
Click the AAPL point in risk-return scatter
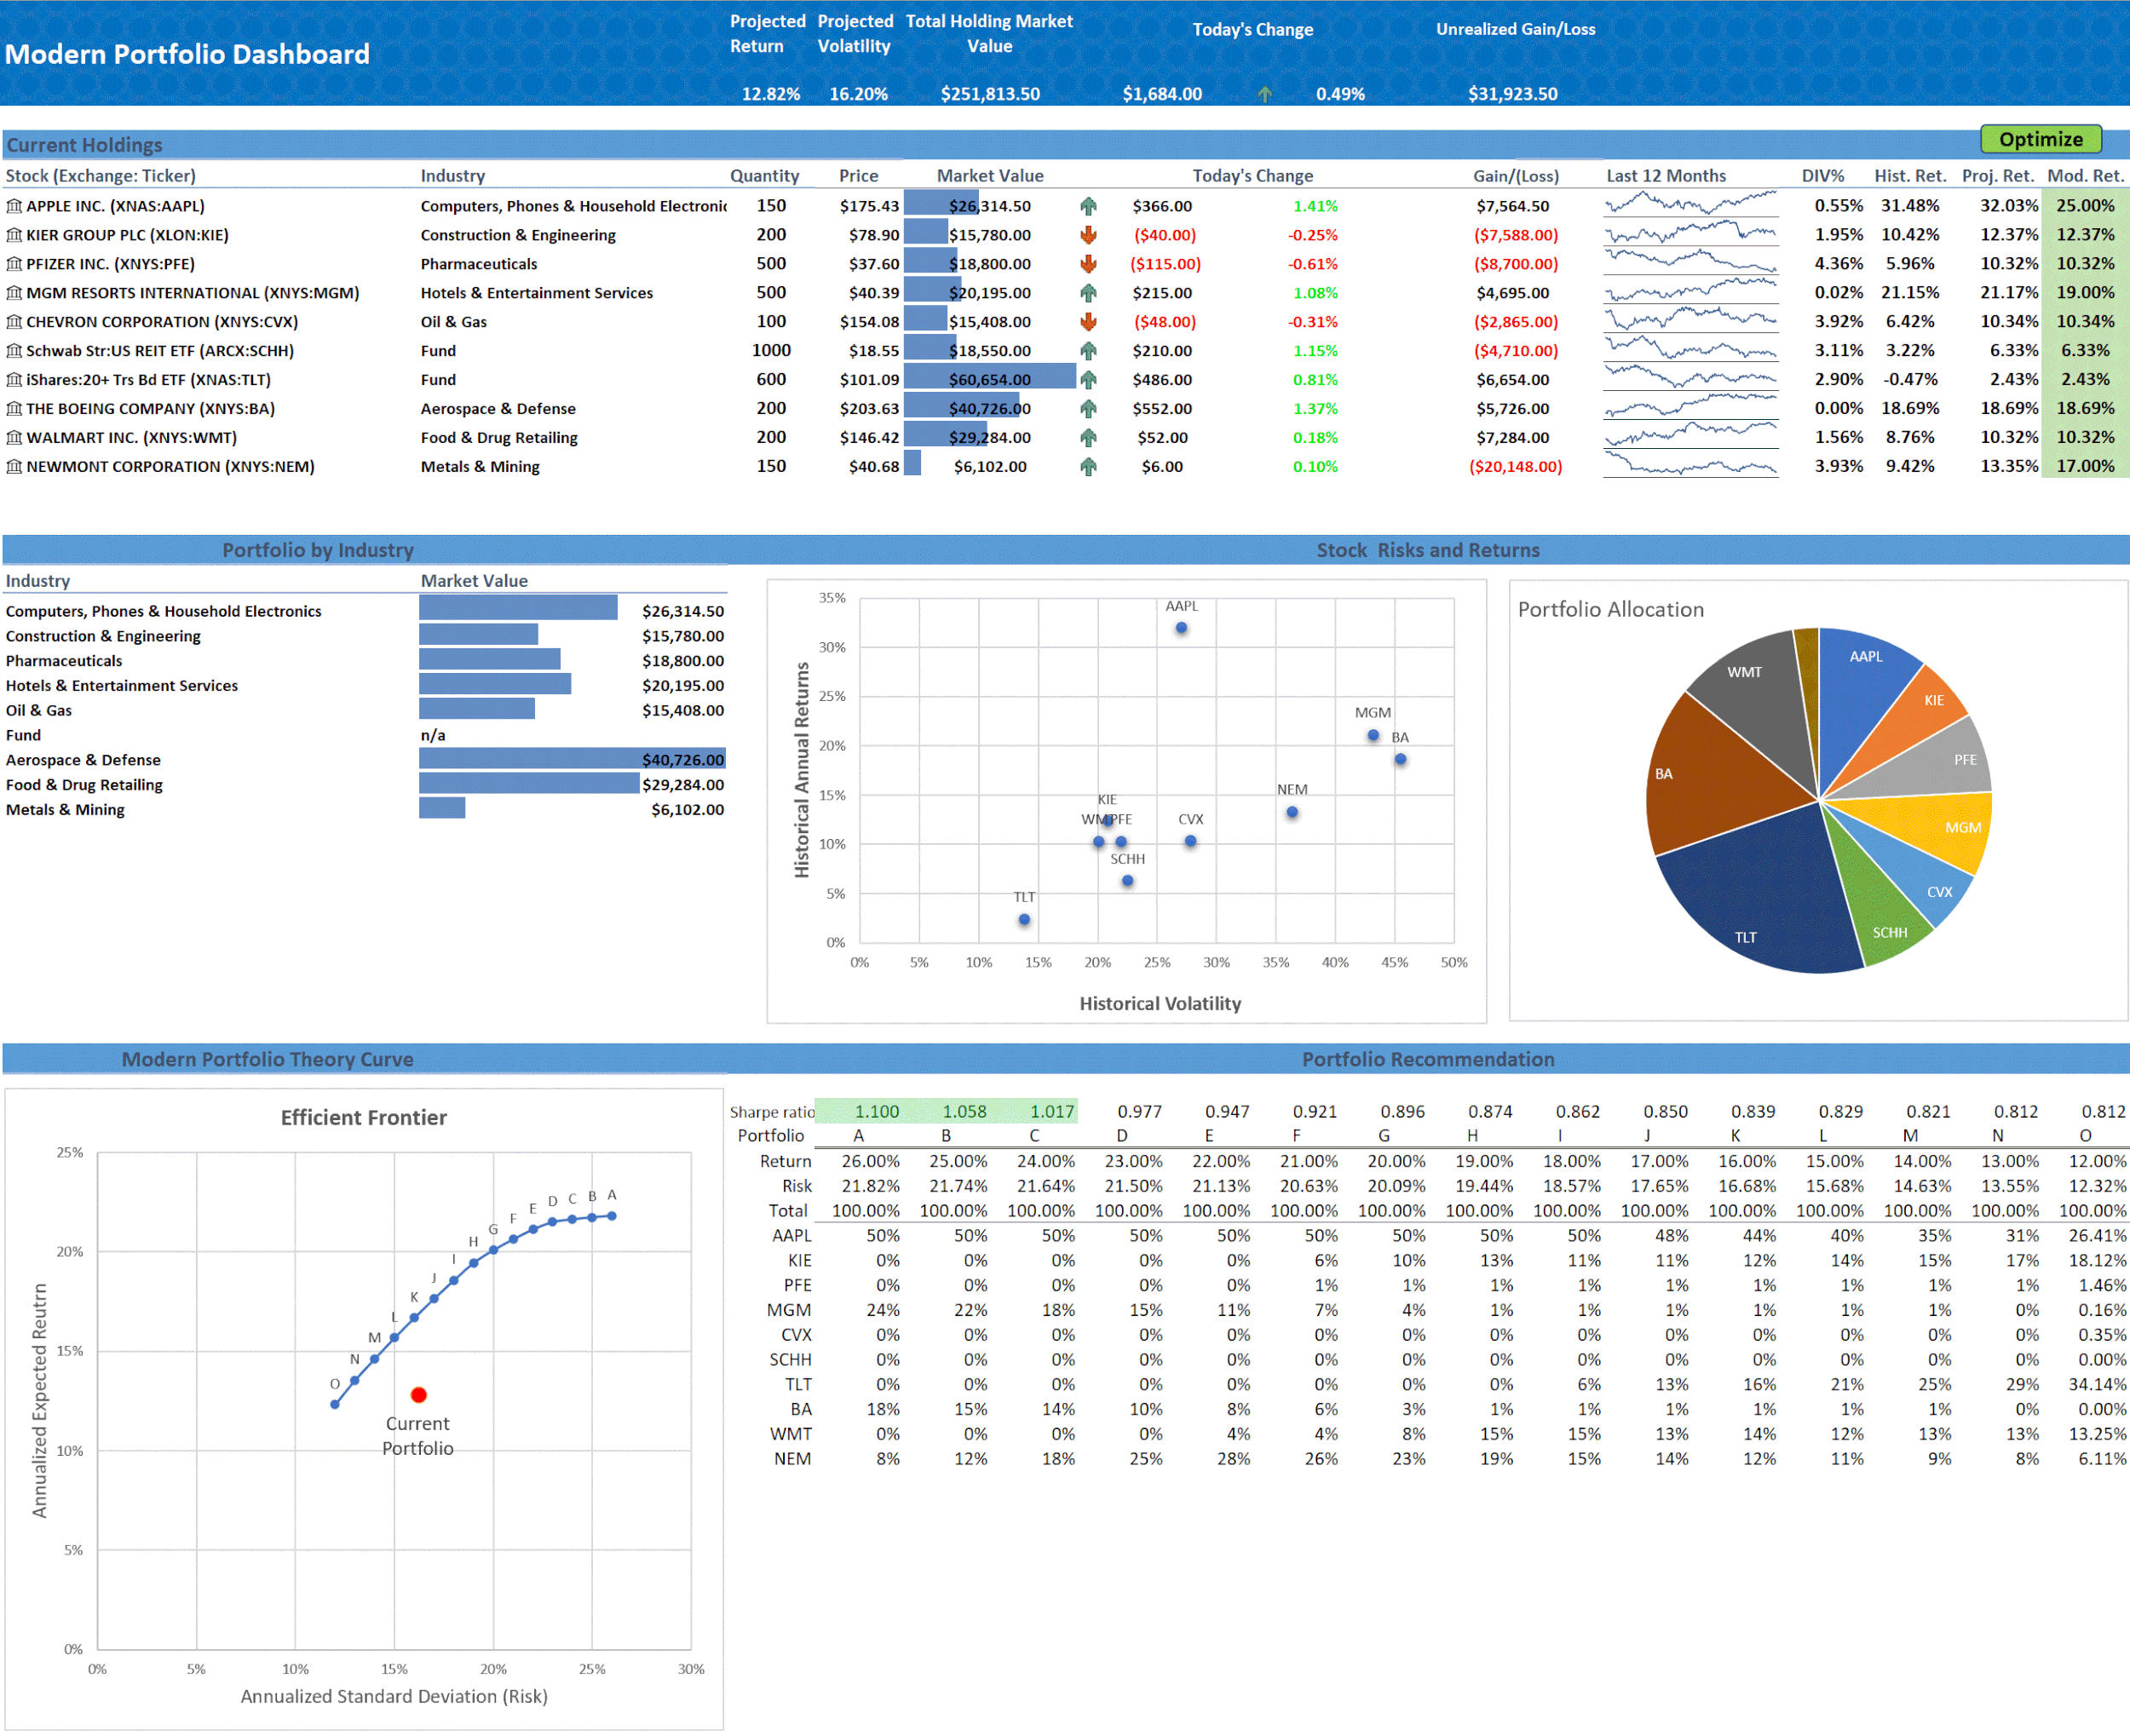1180,627
